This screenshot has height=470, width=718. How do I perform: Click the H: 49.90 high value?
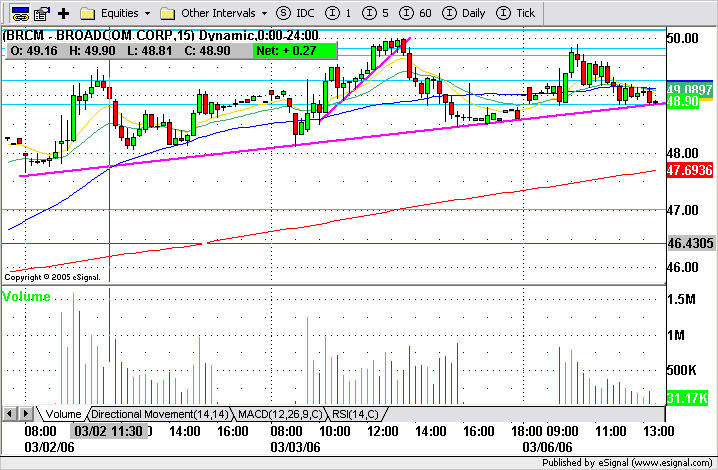pos(92,51)
